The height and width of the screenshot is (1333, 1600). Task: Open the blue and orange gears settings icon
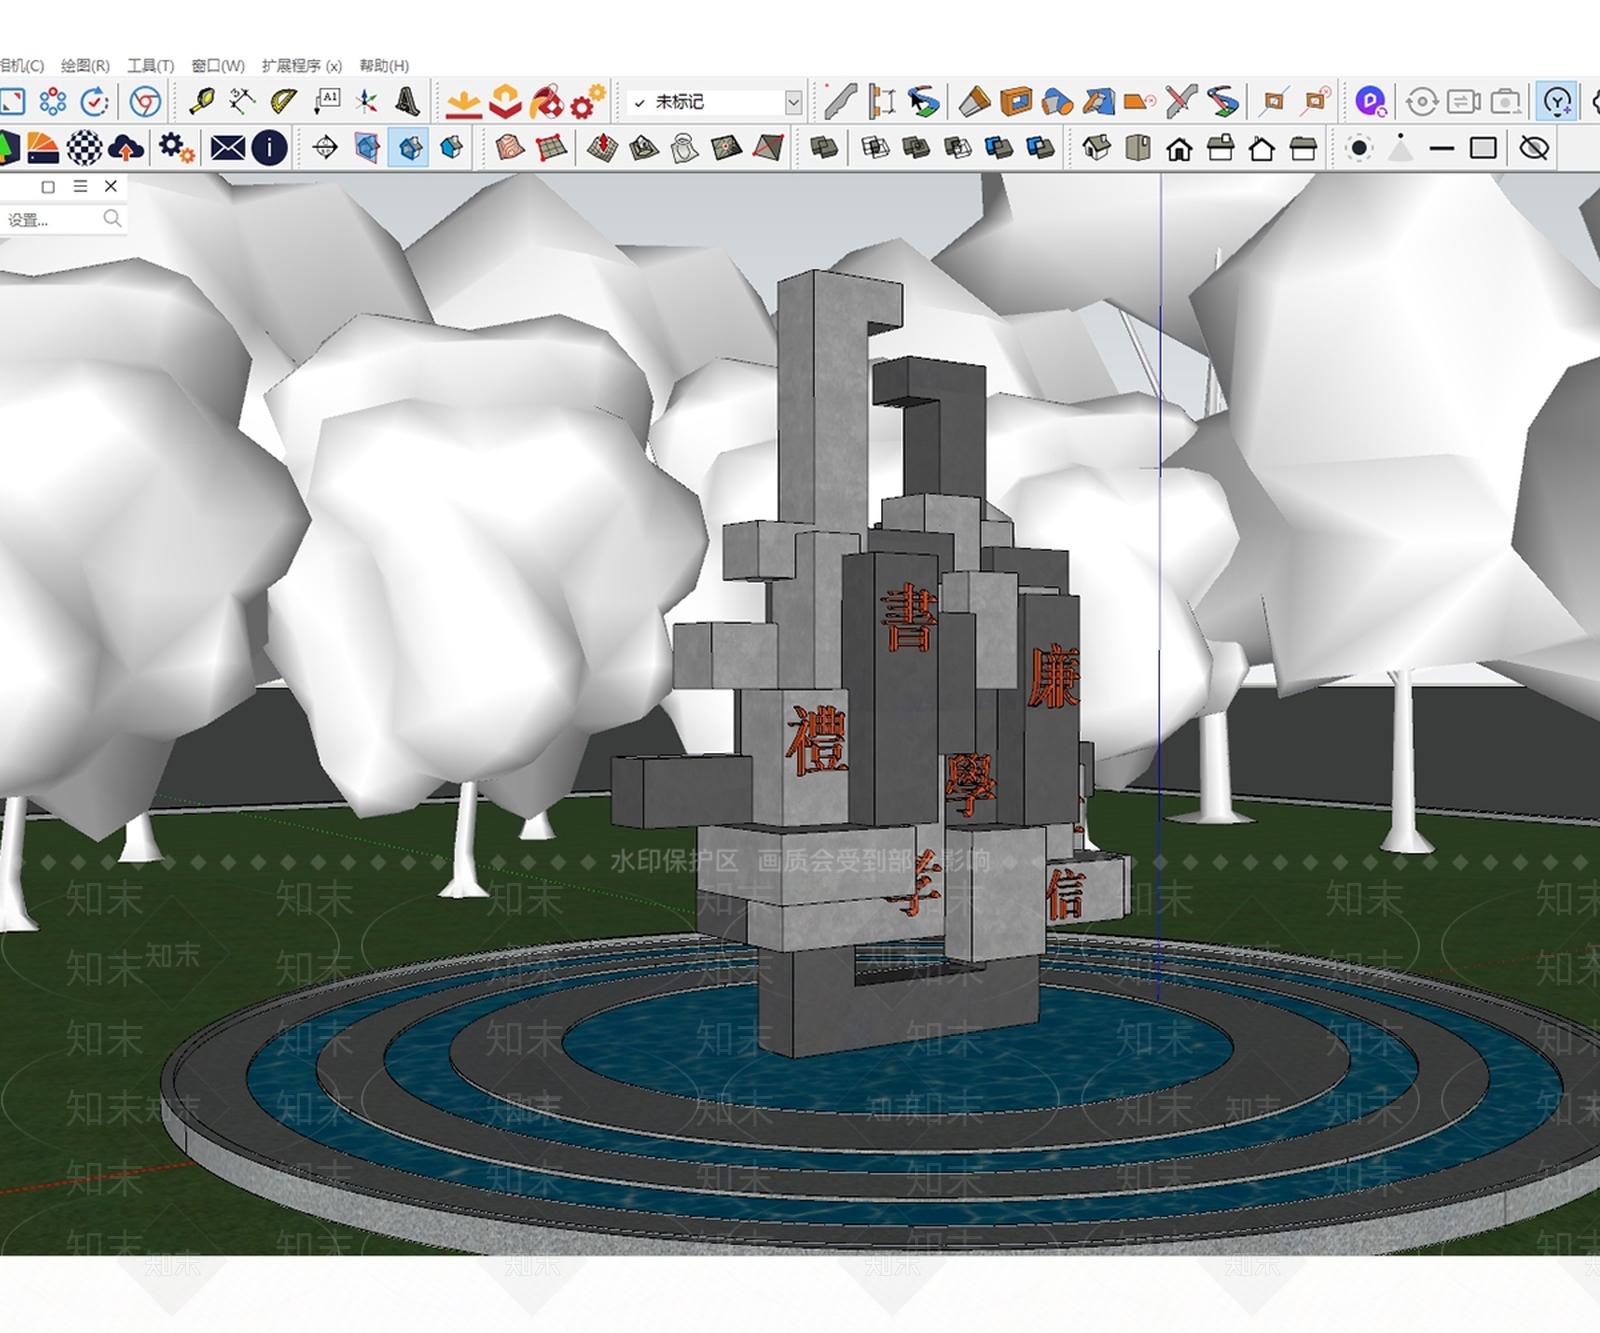(176, 148)
